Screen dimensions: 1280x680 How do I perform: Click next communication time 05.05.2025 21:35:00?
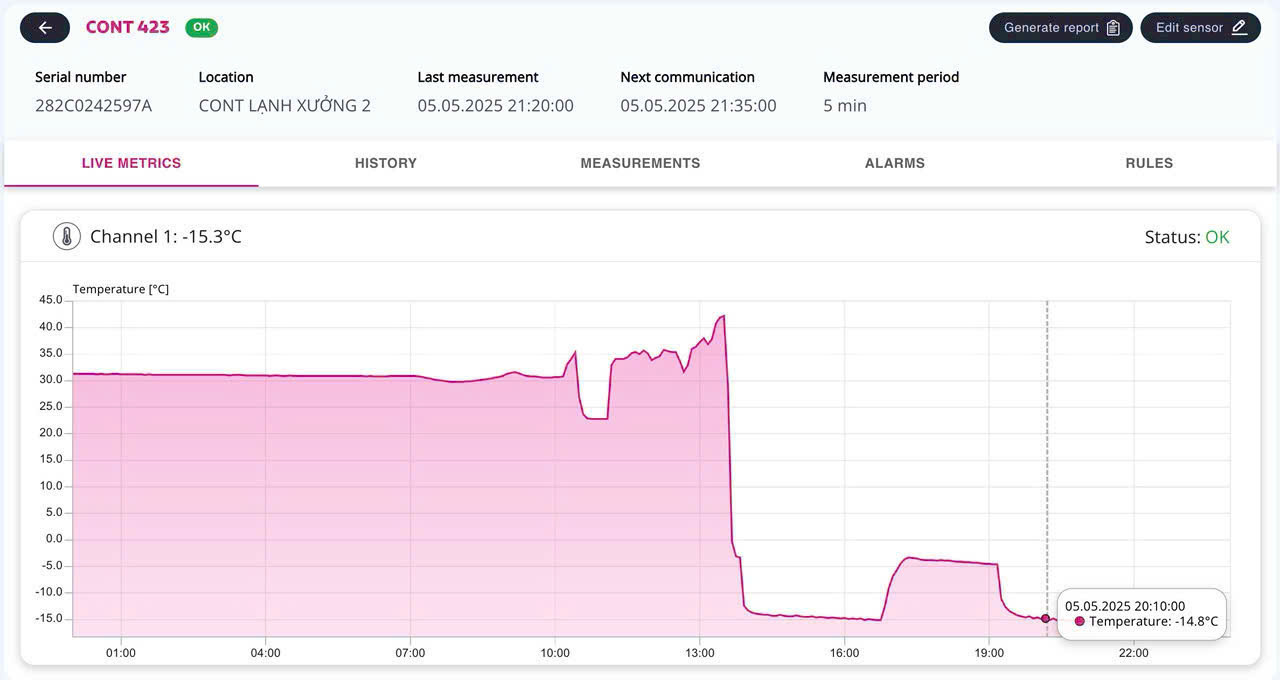698,106
